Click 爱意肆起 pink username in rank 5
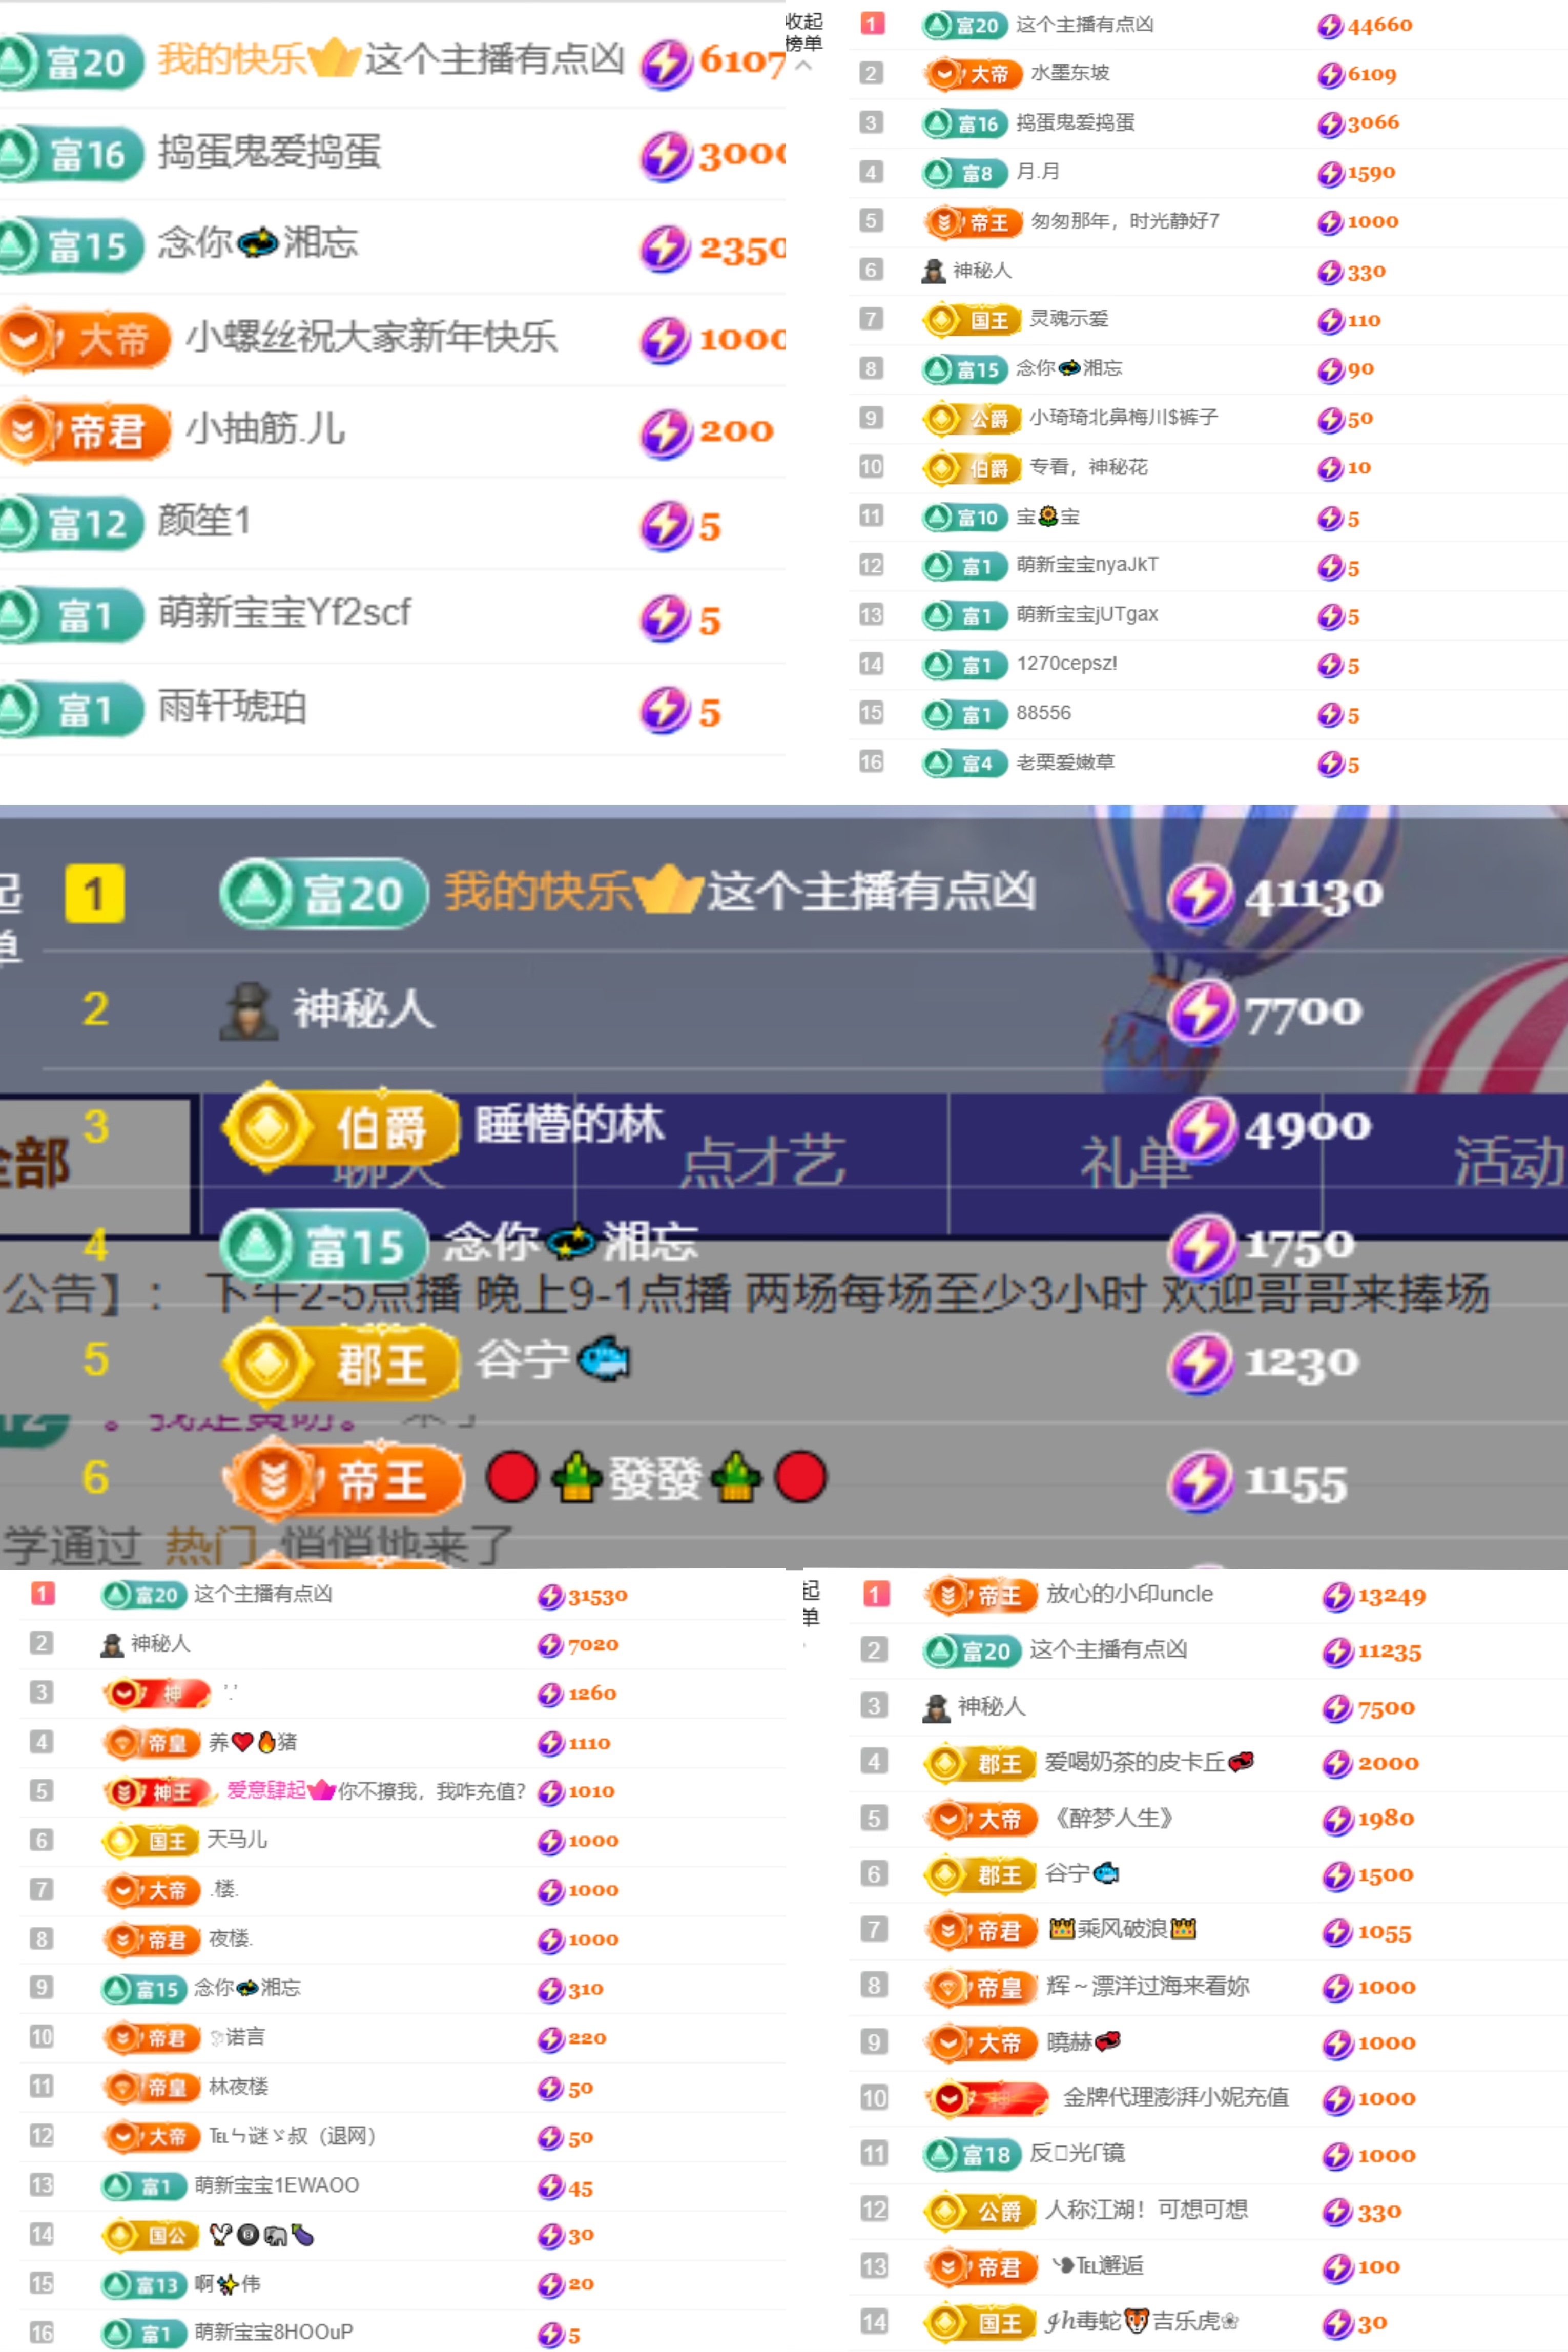Image resolution: width=1568 pixels, height=2352 pixels. point(266,1790)
